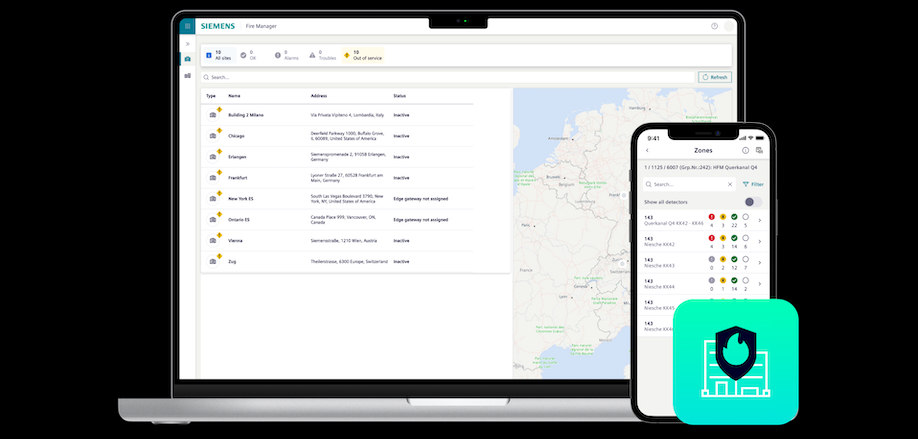Click the empty circle icon in Niesche KK44 row

[745, 280]
